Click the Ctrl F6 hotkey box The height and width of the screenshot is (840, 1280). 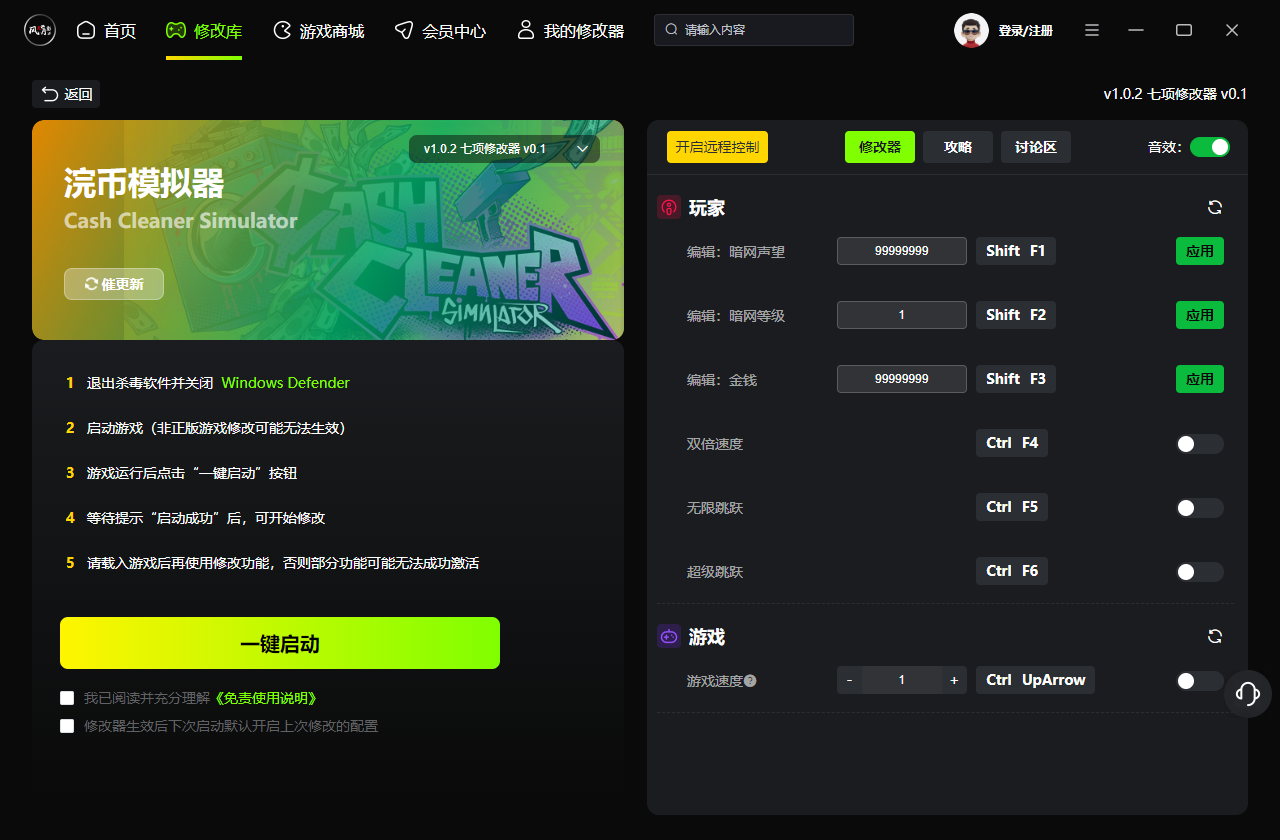1012,571
